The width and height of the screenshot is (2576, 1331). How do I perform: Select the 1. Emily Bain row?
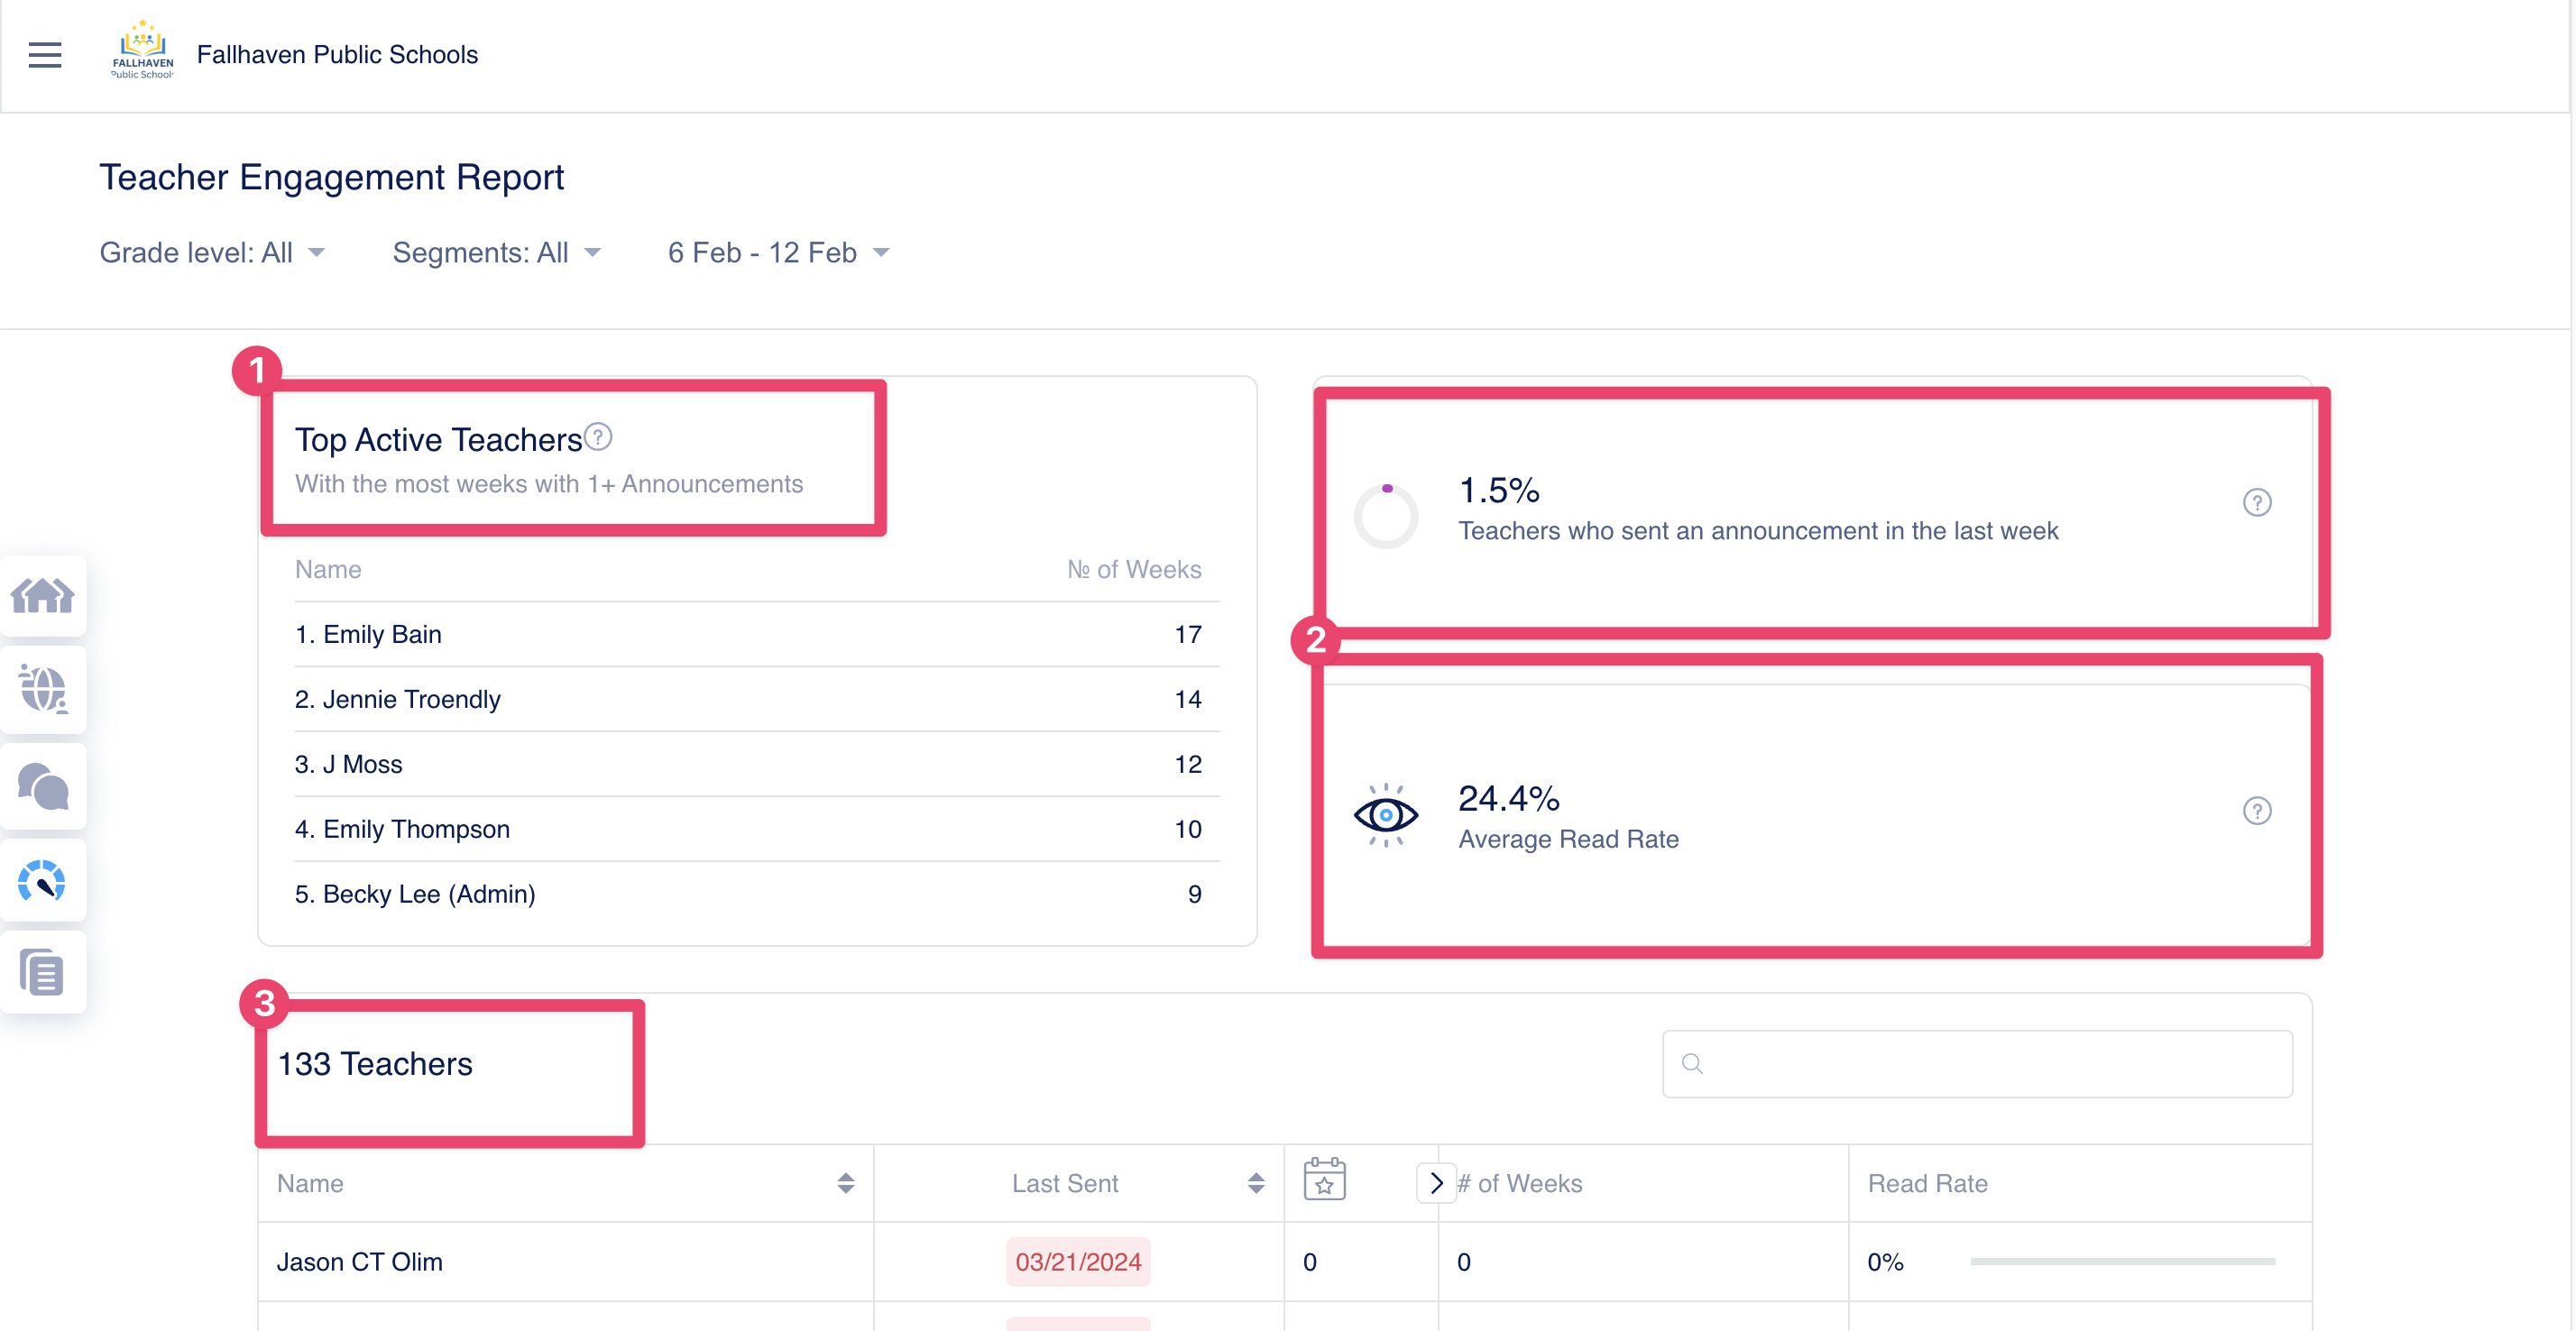[757, 634]
